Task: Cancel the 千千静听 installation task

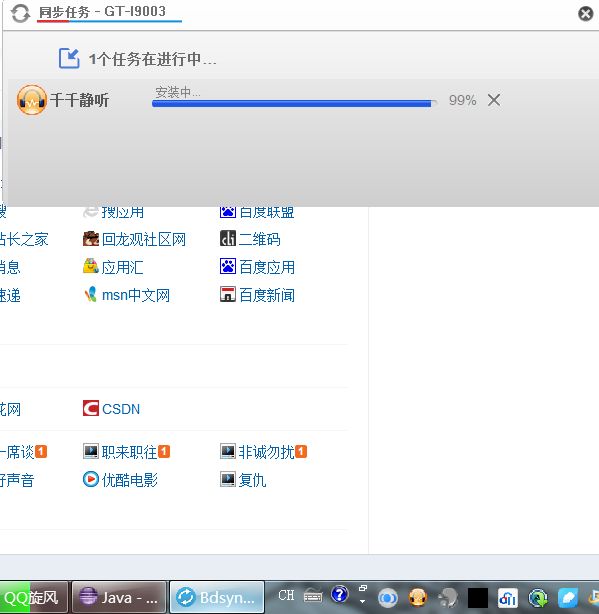Action: [x=494, y=100]
